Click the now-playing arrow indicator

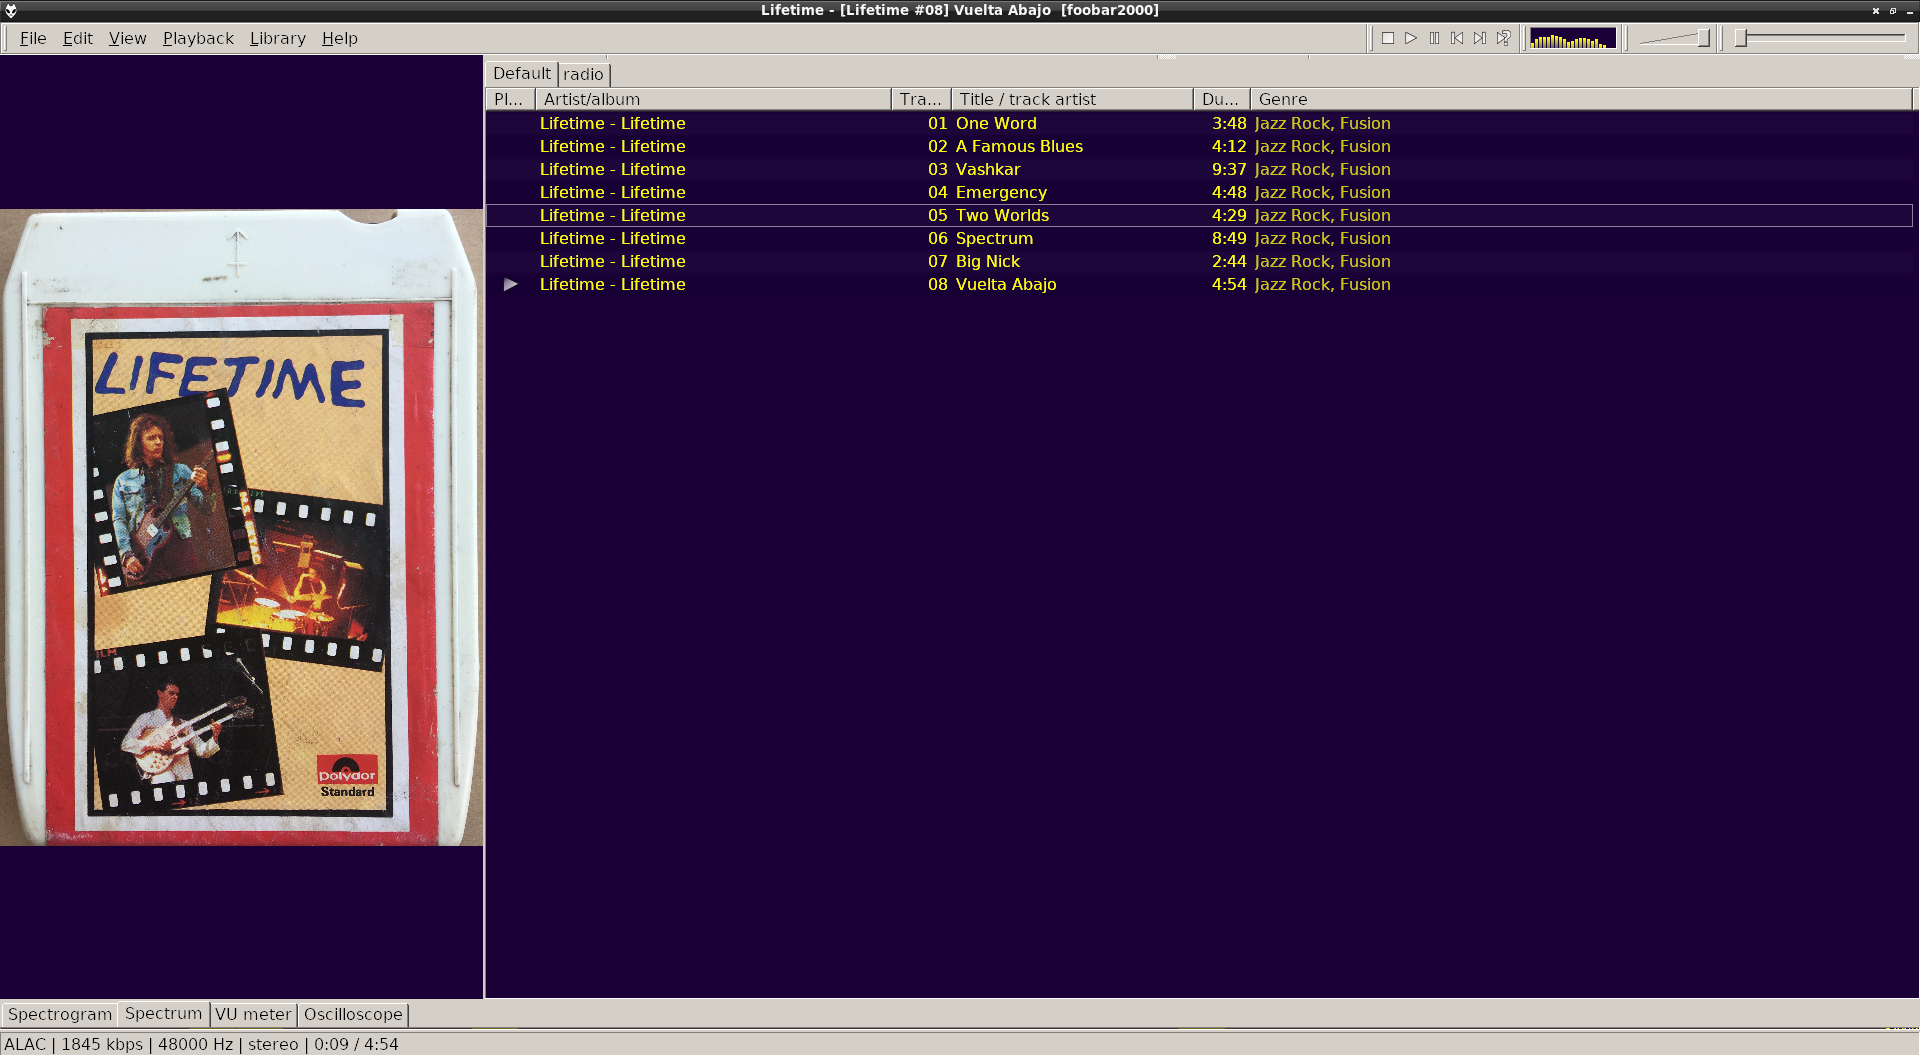[x=511, y=284]
